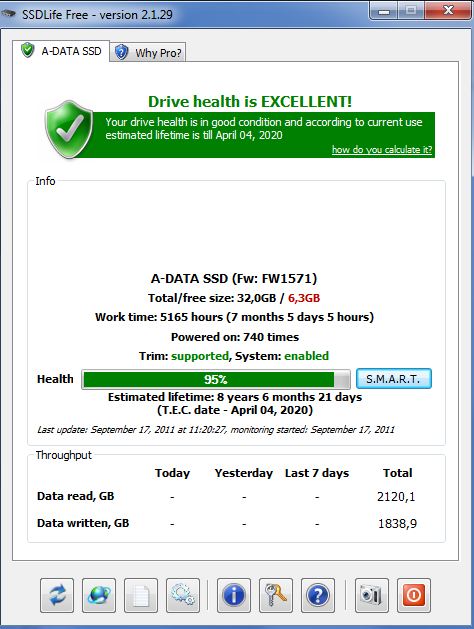The width and height of the screenshot is (474, 629).
Task: Select the A-DATA SSD tab
Action: [61, 51]
